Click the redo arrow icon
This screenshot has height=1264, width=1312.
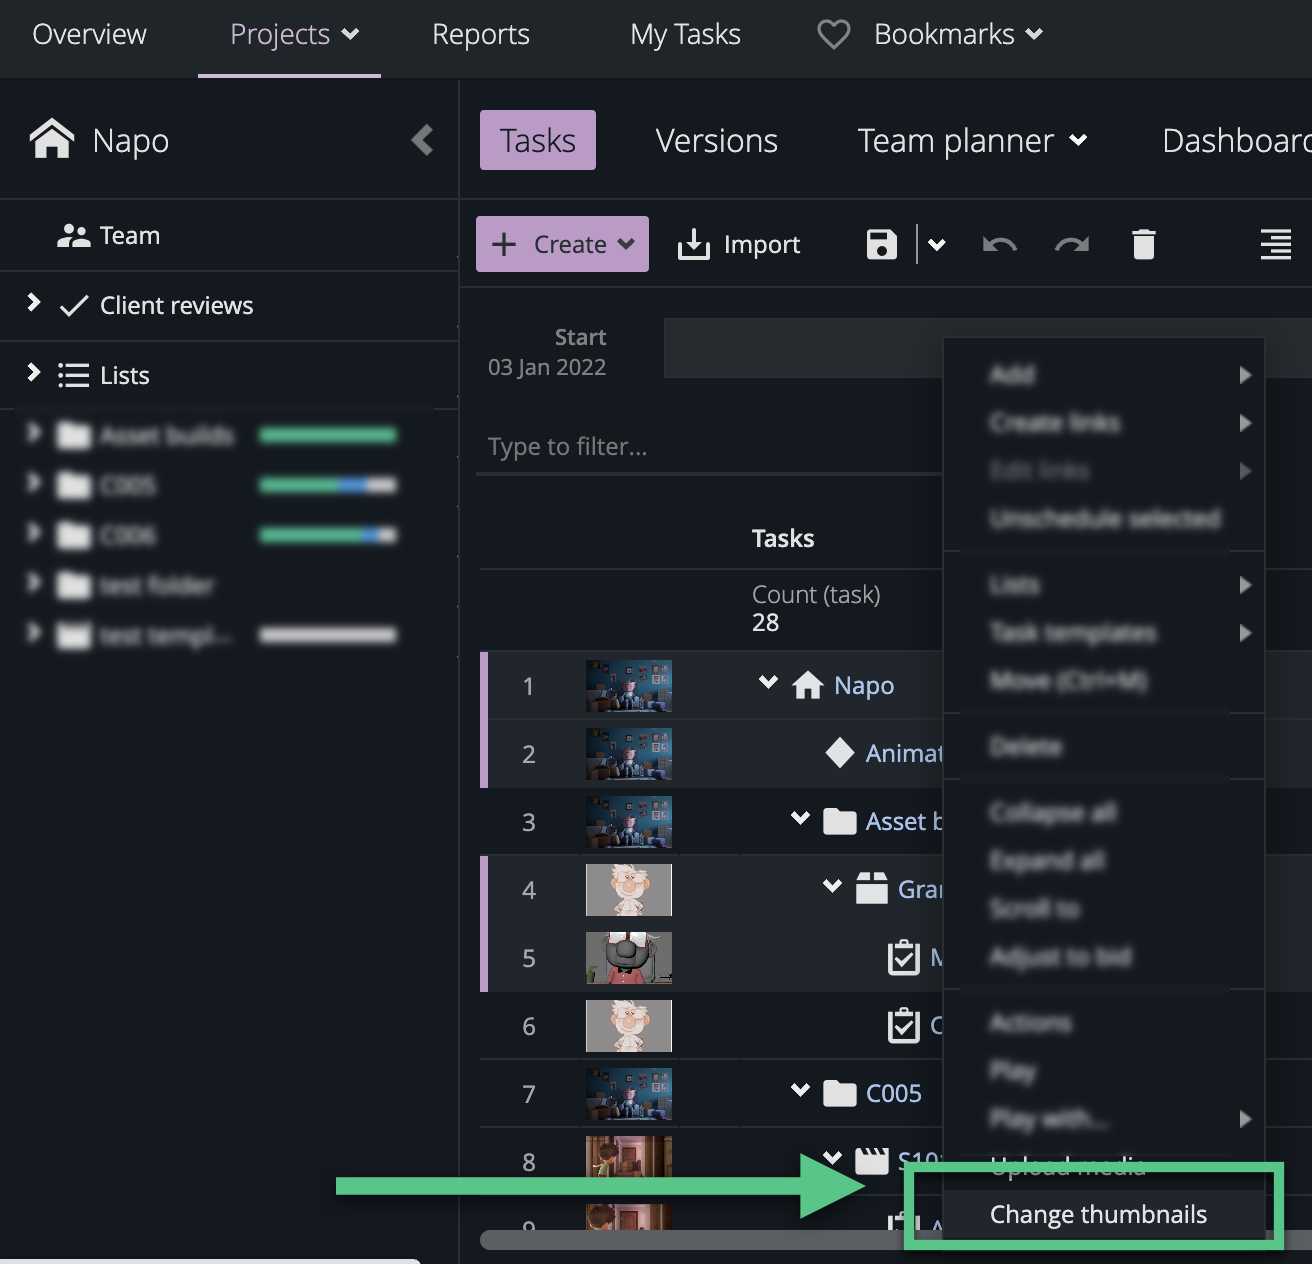pos(1071,244)
